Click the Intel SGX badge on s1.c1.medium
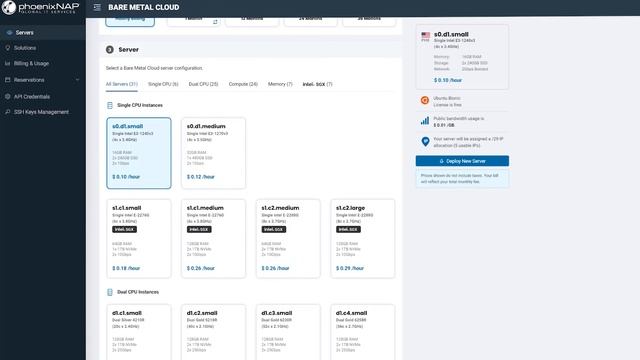 coord(199,229)
